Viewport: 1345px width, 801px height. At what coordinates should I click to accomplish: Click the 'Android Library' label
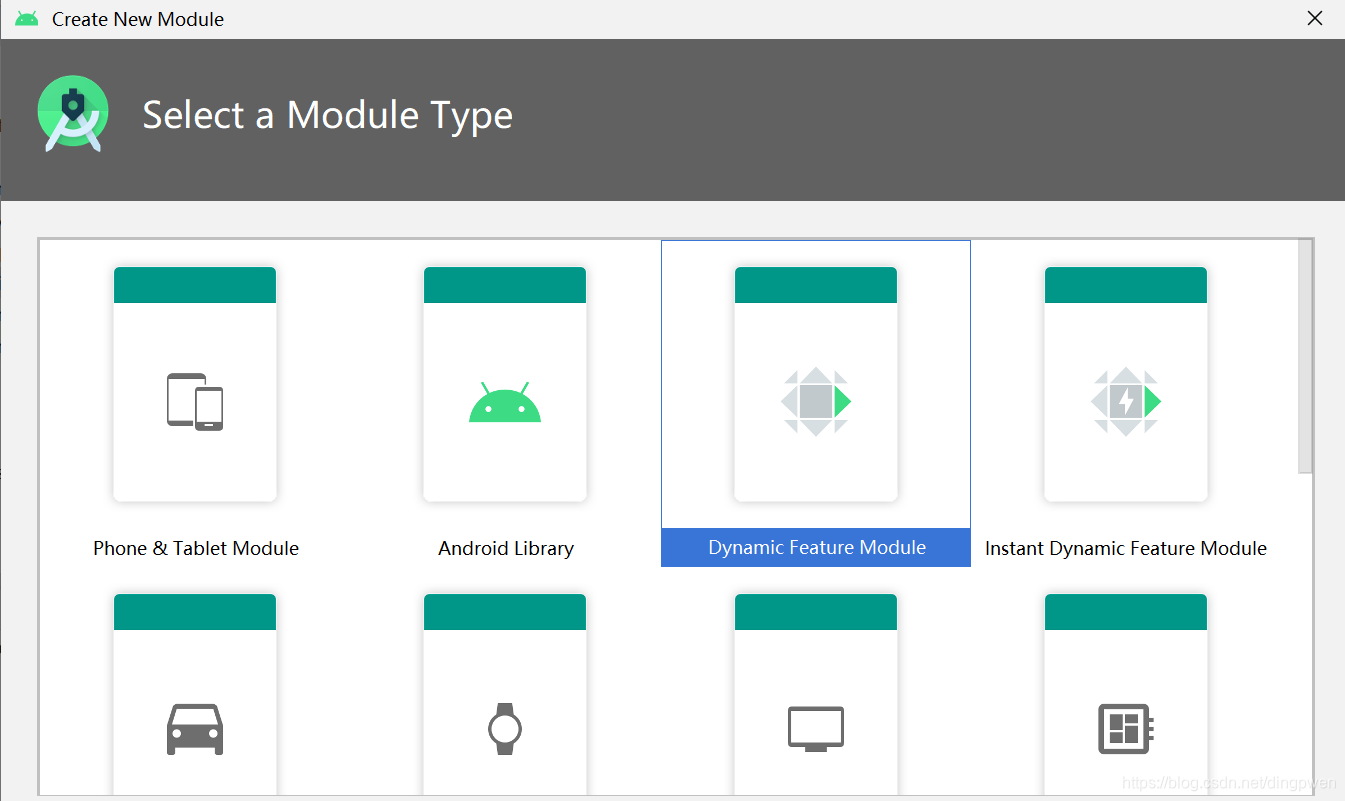click(506, 548)
